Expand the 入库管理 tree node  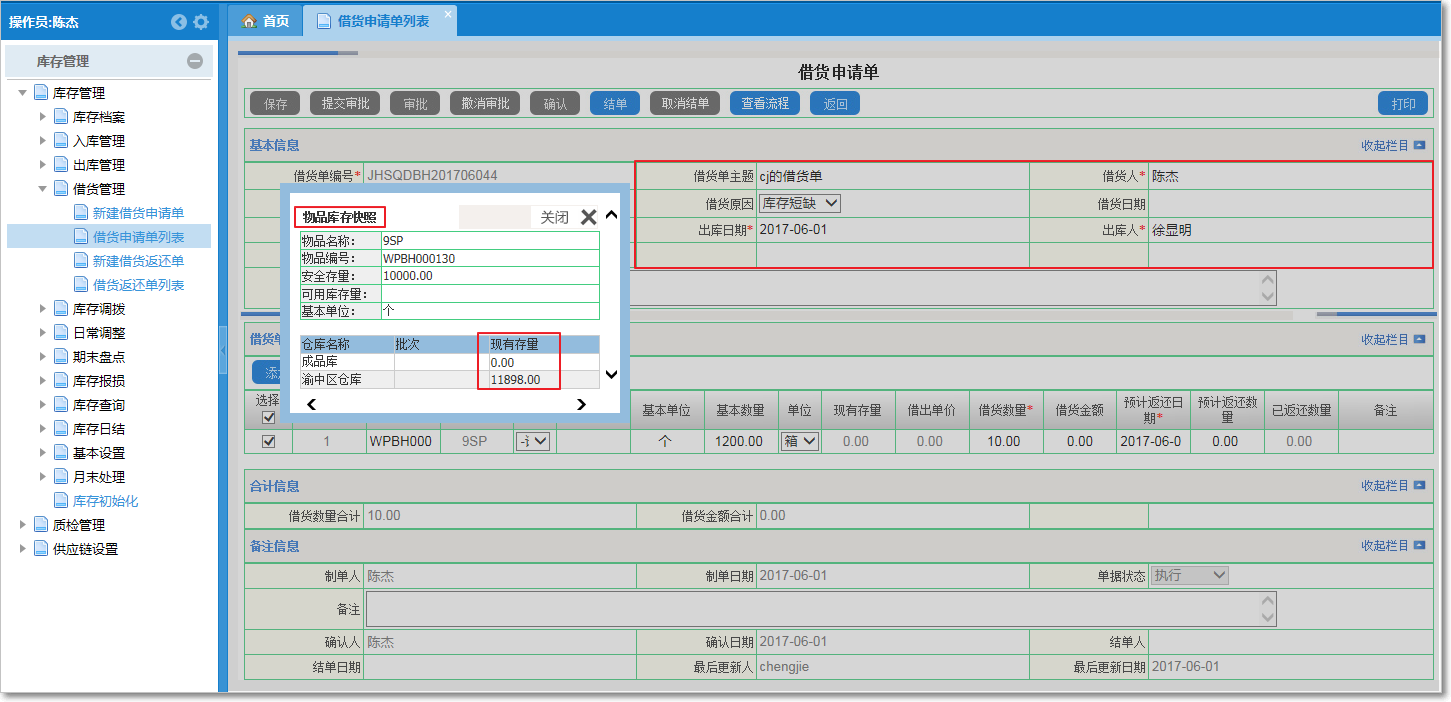point(43,141)
